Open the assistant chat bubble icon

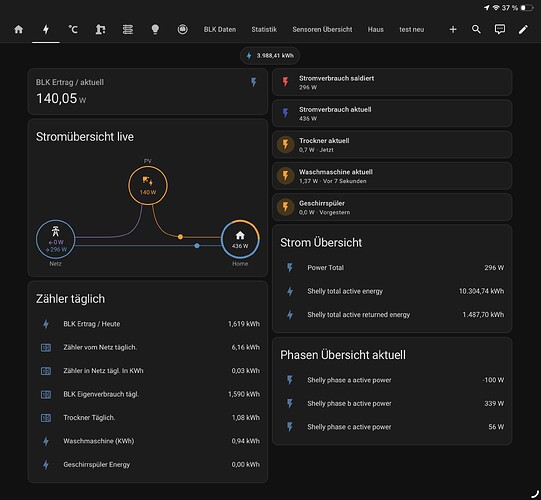click(x=500, y=29)
